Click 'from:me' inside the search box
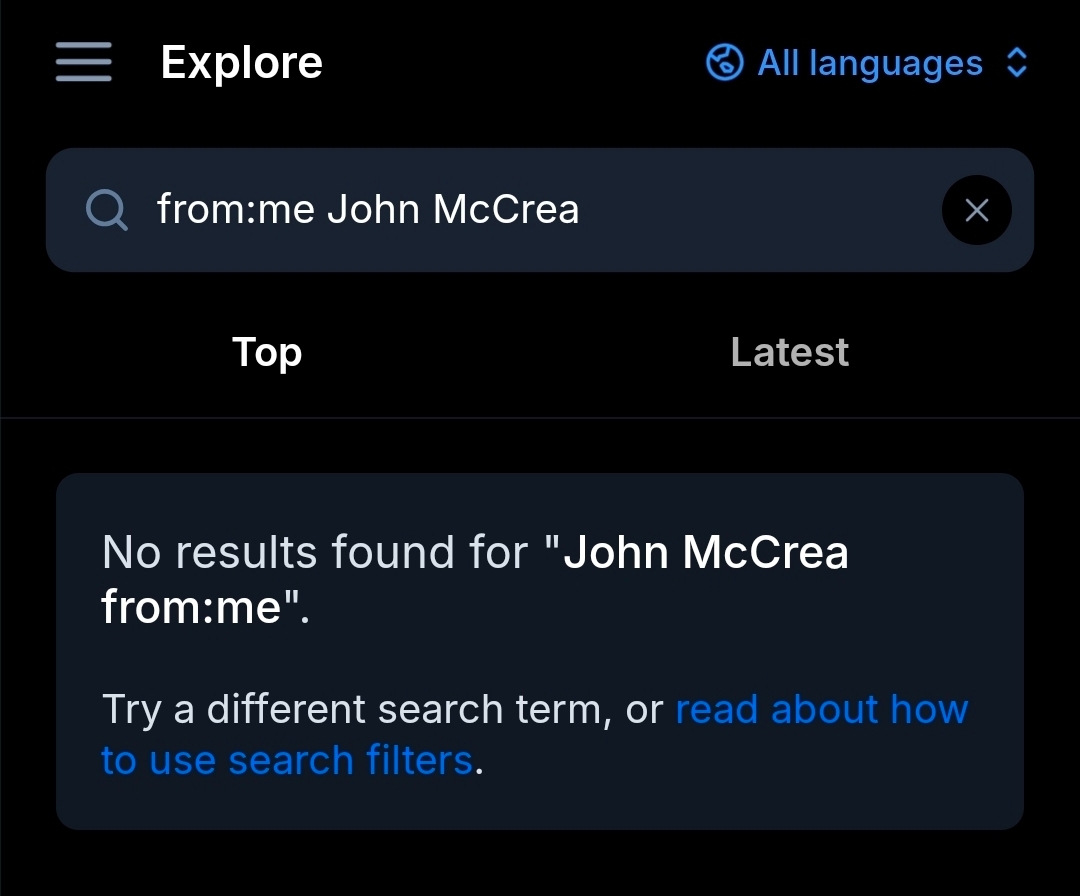 (x=236, y=210)
